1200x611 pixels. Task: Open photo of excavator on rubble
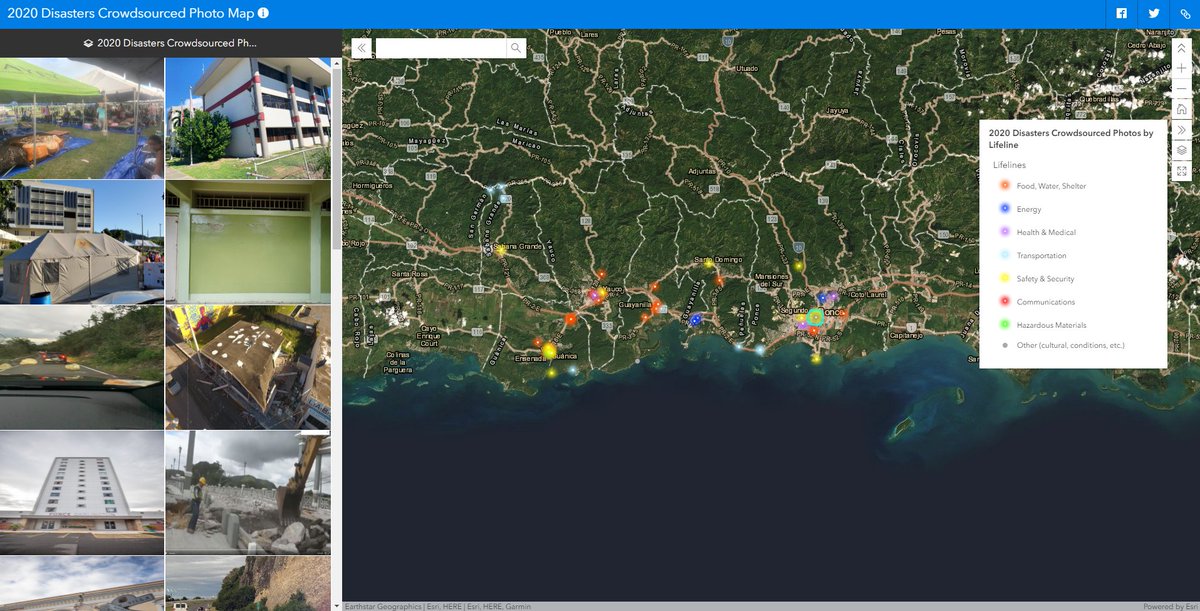pos(248,492)
